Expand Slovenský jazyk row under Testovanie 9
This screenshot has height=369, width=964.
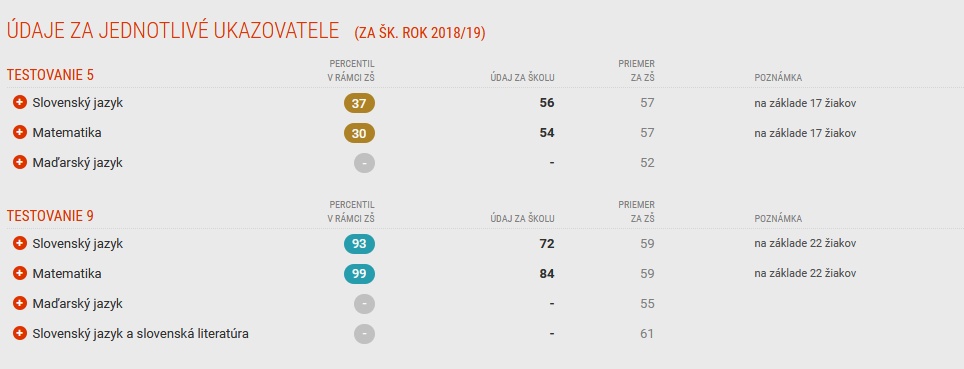coord(20,243)
